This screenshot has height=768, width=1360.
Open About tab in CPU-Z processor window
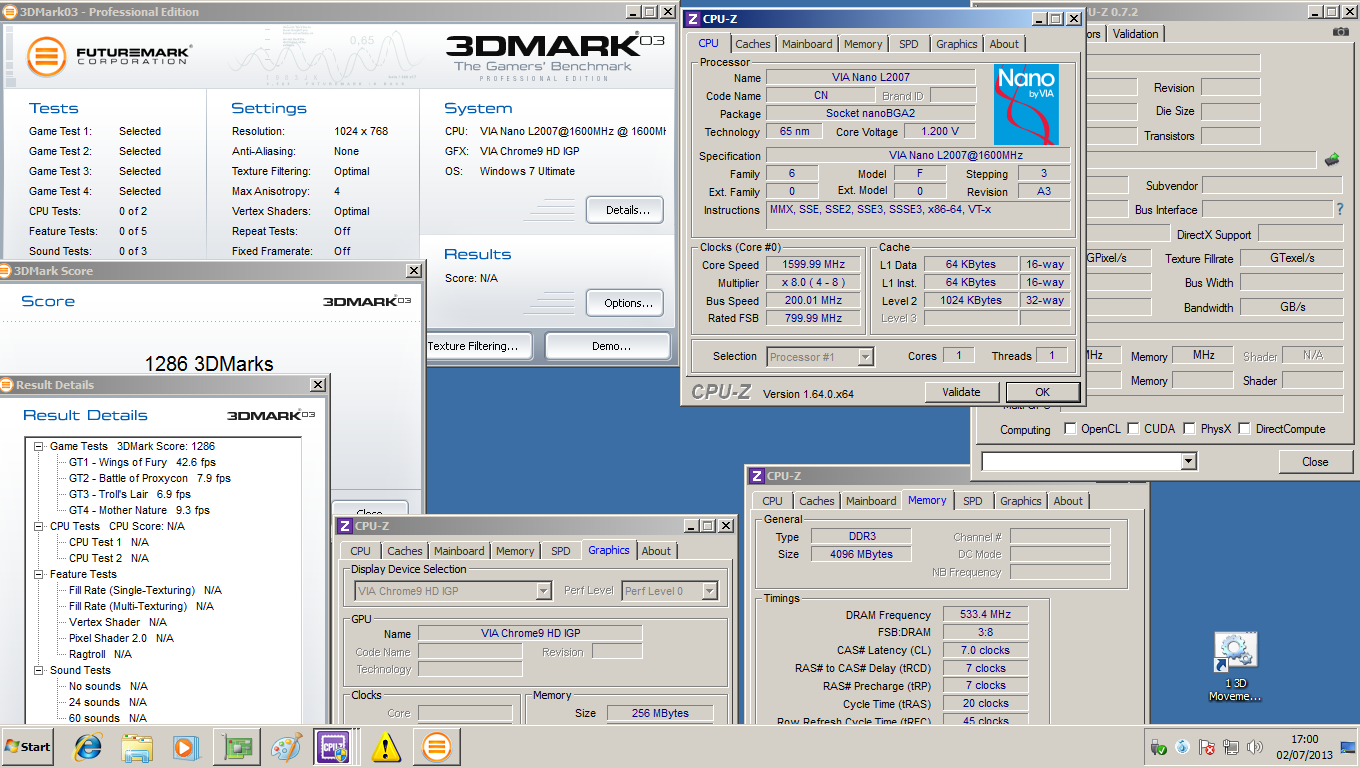[x=1004, y=44]
